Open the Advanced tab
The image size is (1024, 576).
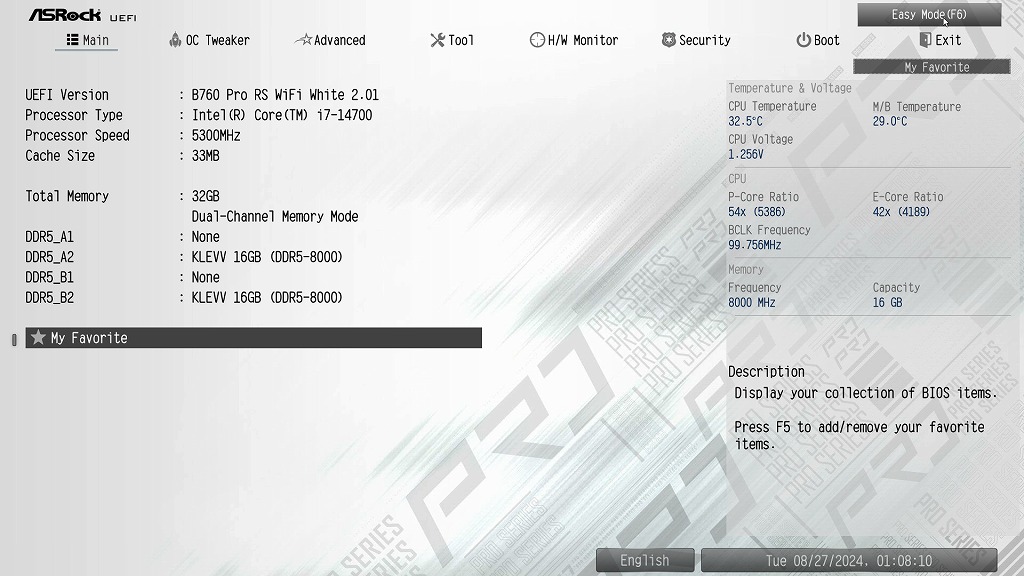pyautogui.click(x=330, y=40)
